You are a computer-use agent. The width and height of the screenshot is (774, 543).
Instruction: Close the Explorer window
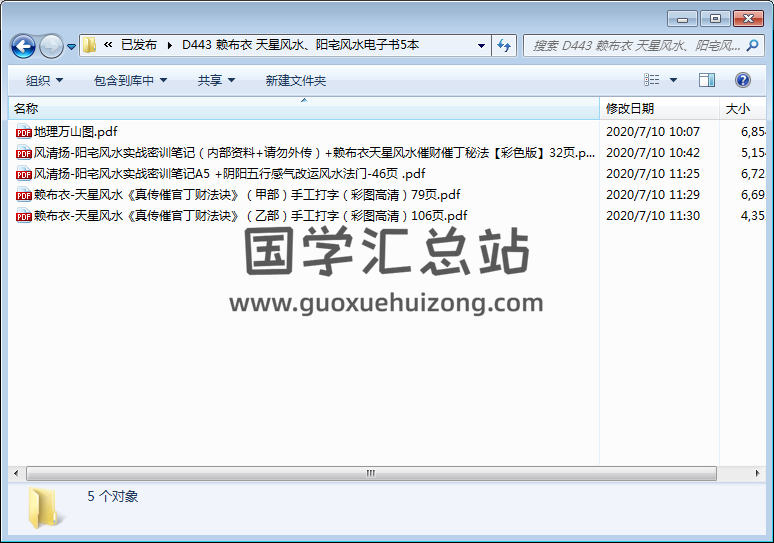(749, 19)
